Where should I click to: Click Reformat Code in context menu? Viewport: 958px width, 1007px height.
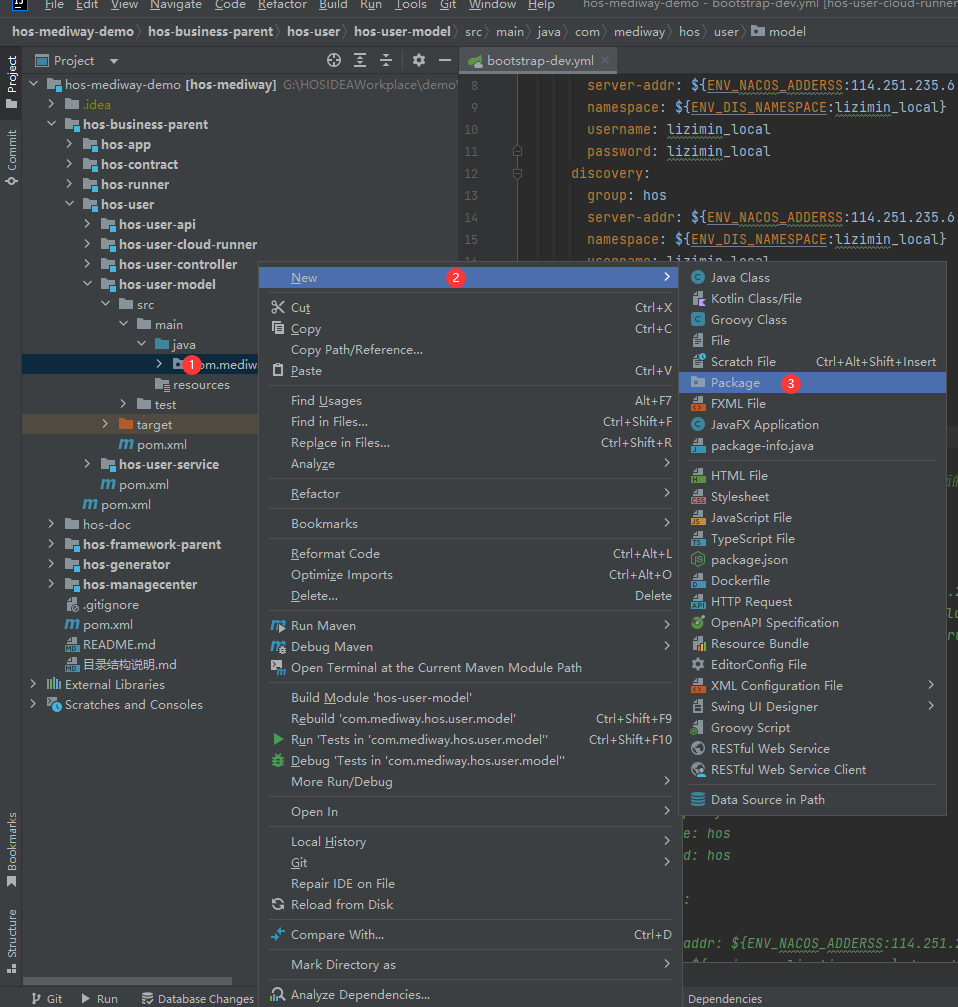tap(335, 554)
